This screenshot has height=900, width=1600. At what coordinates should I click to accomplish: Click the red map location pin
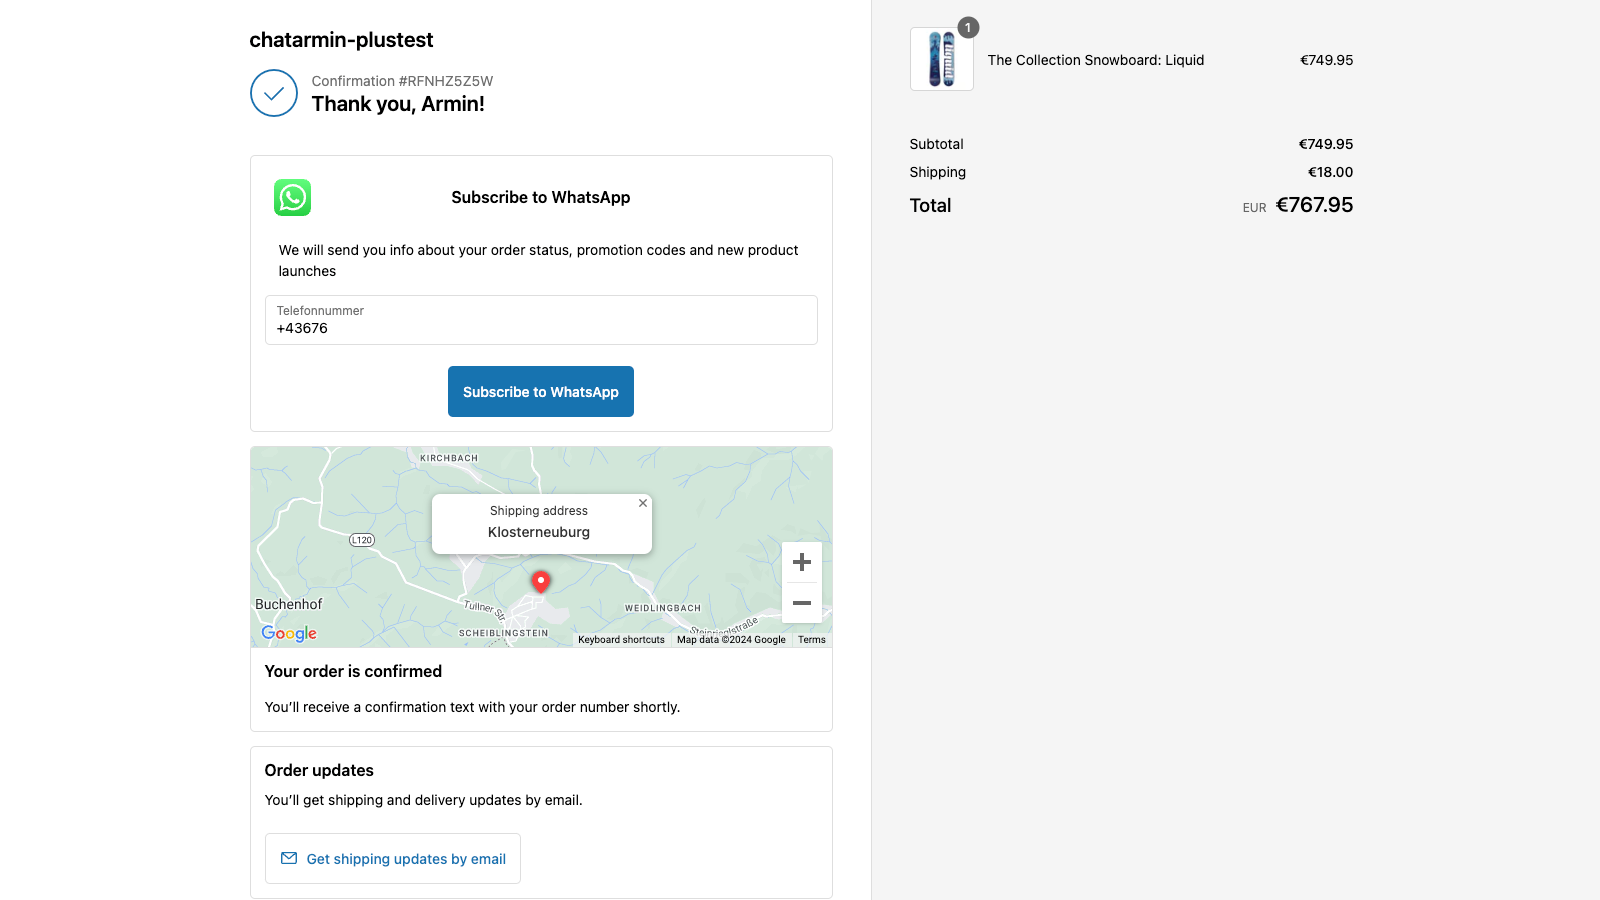(x=541, y=581)
